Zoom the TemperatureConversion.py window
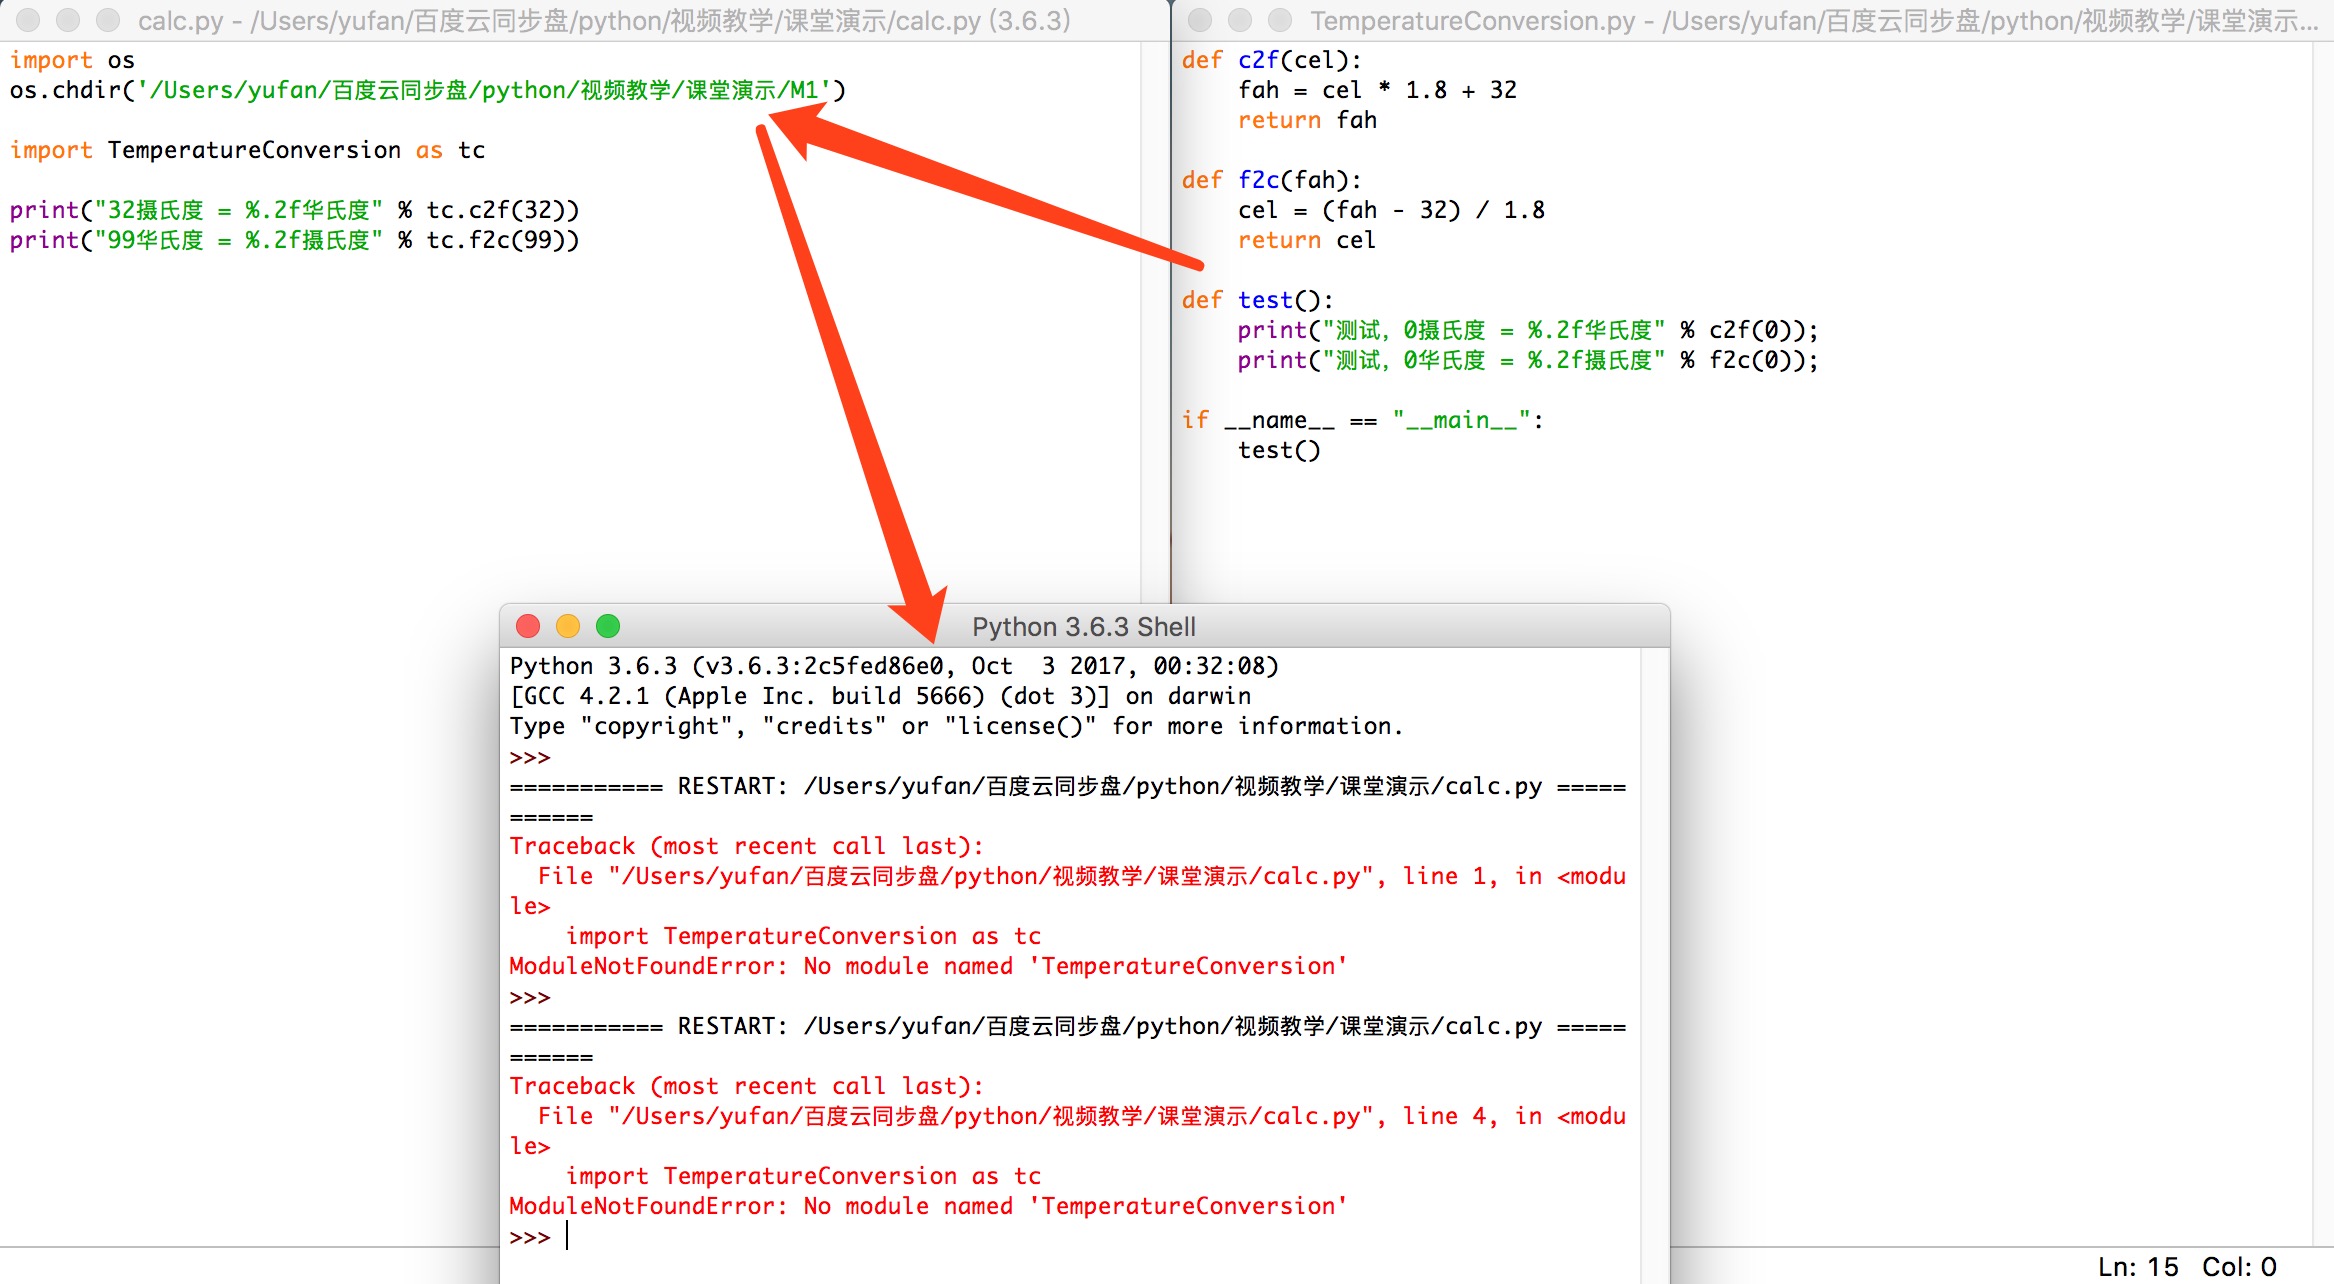This screenshot has width=2334, height=1284. coord(1279,20)
